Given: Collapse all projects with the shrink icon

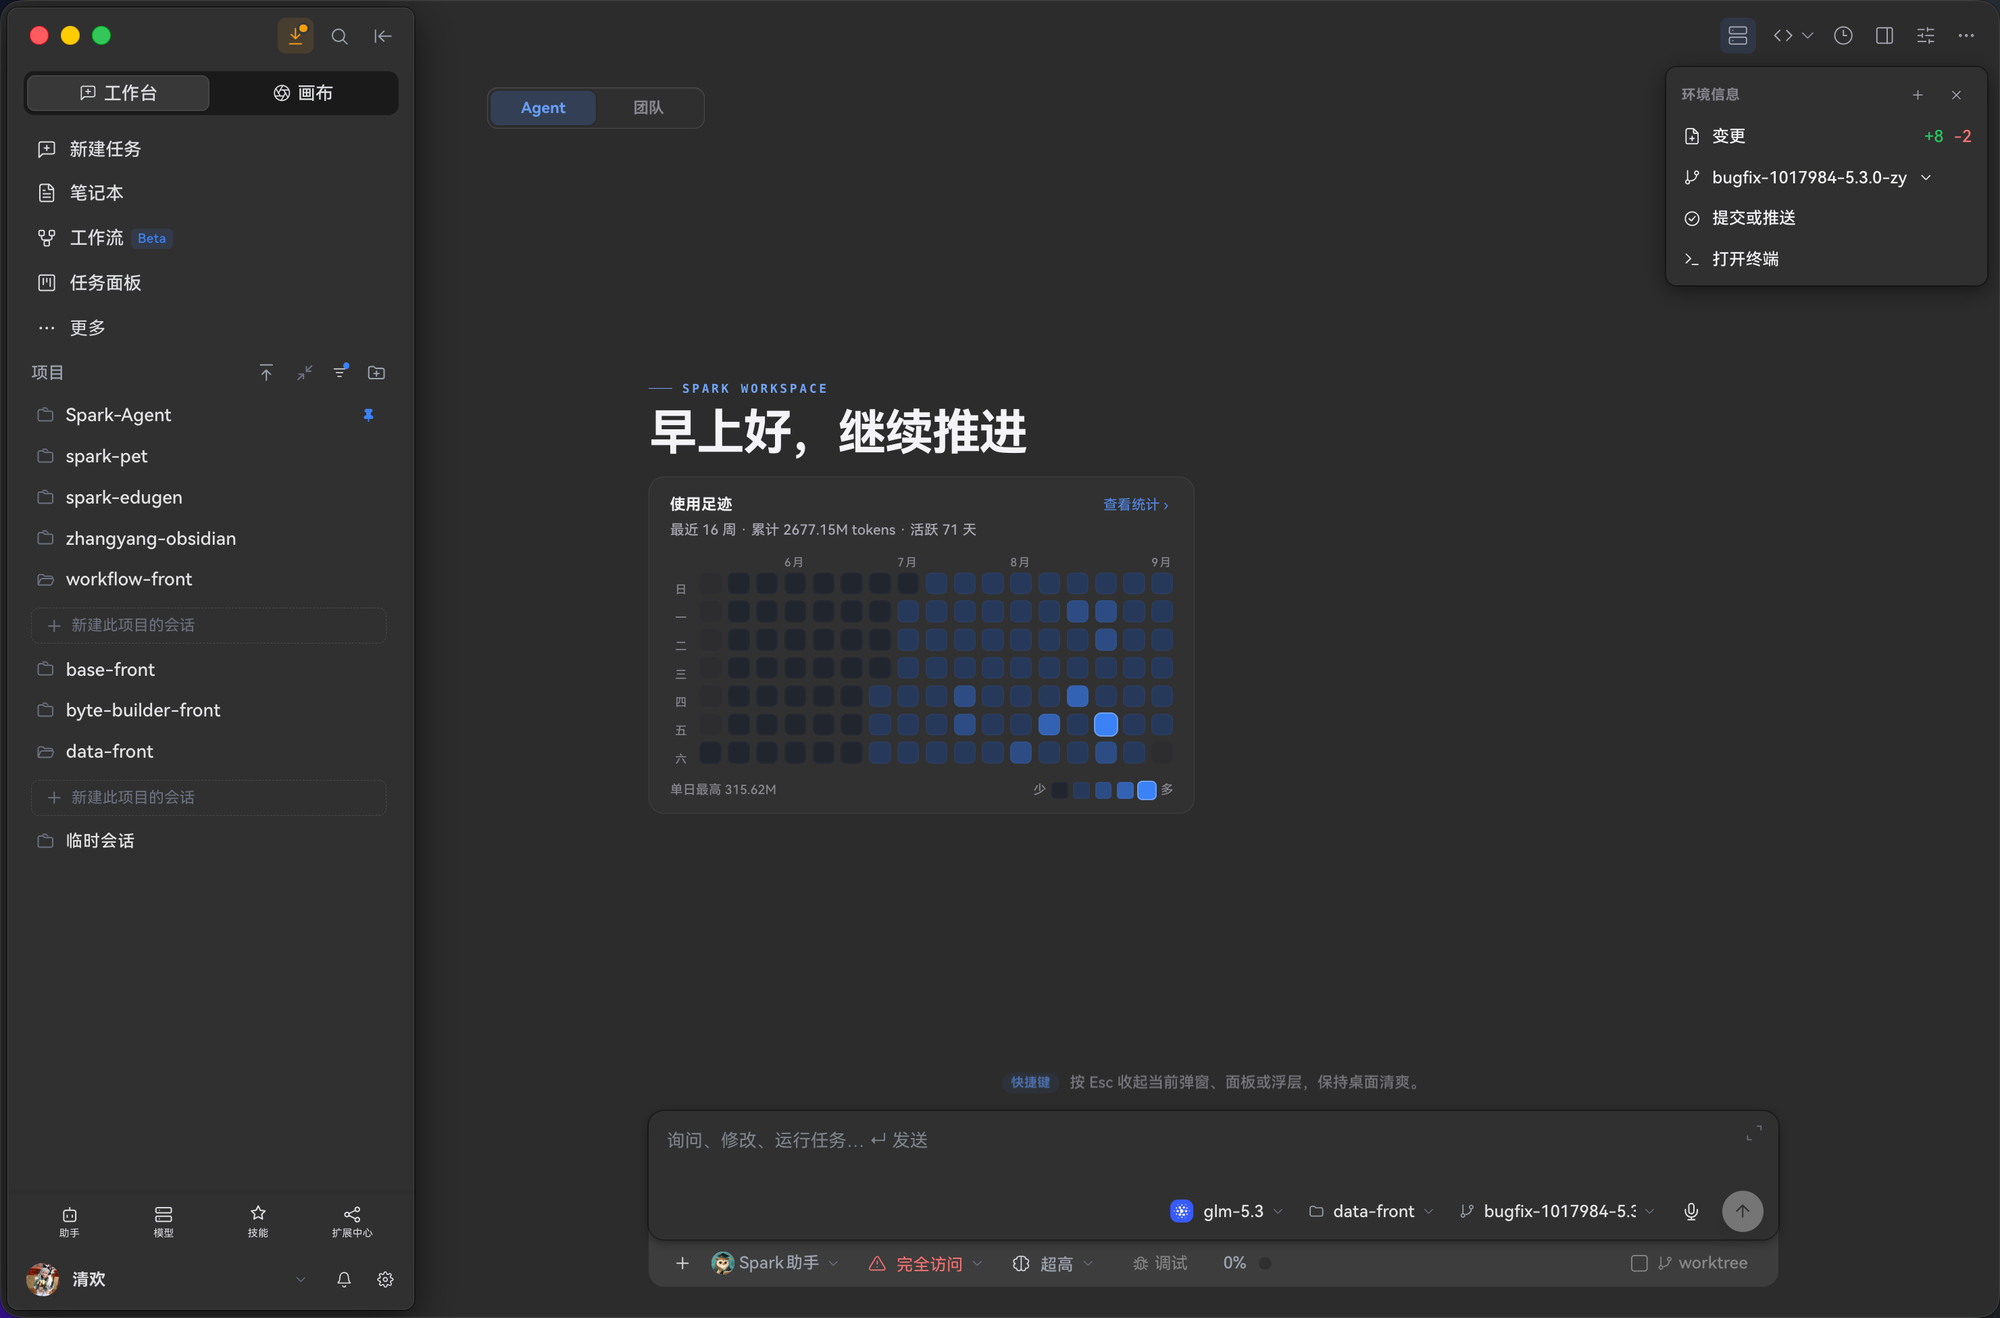Looking at the screenshot, I should (x=304, y=373).
